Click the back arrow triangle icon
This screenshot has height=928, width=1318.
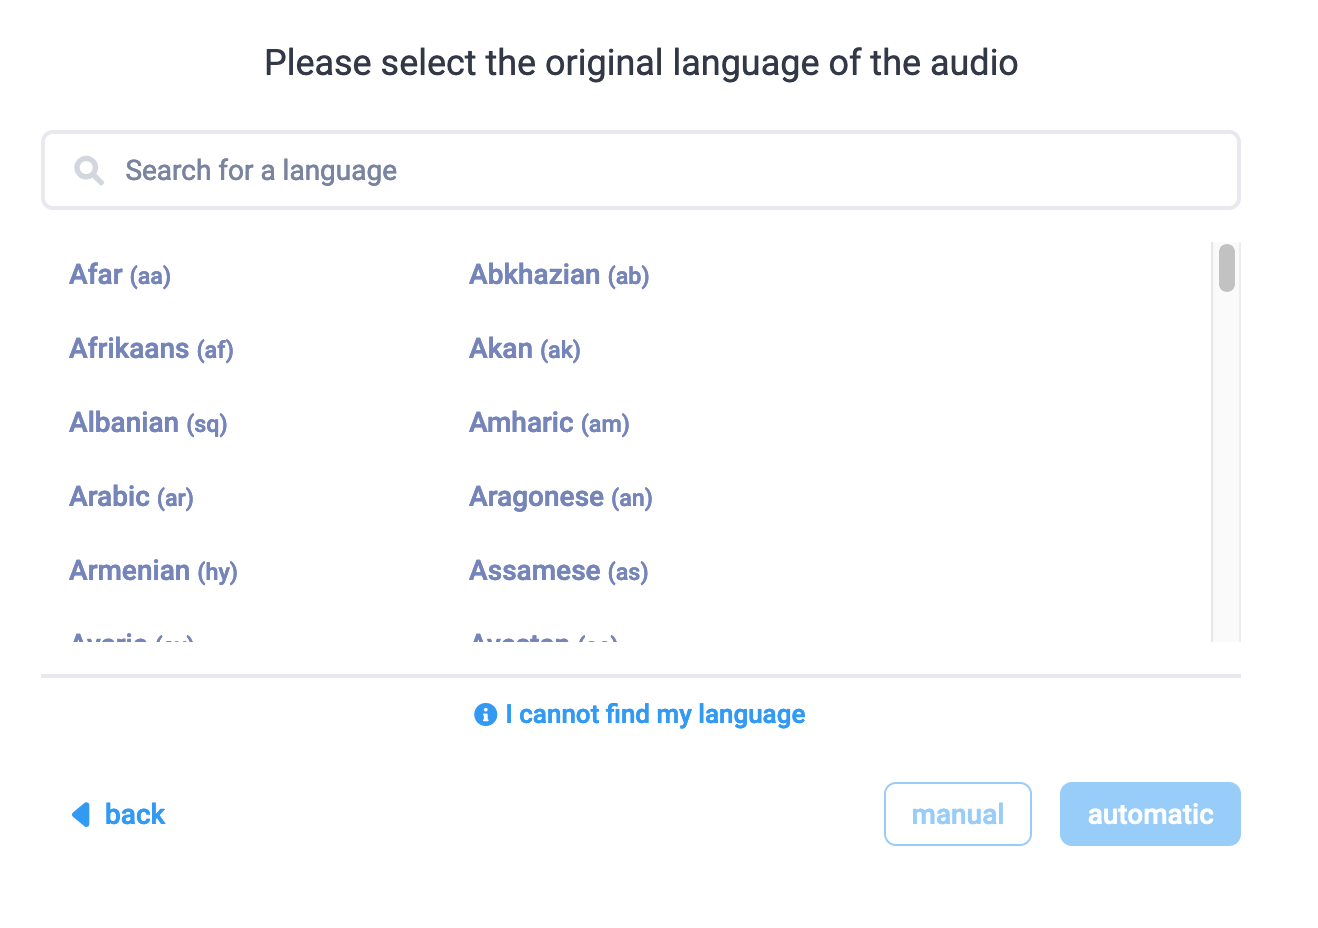(81, 814)
